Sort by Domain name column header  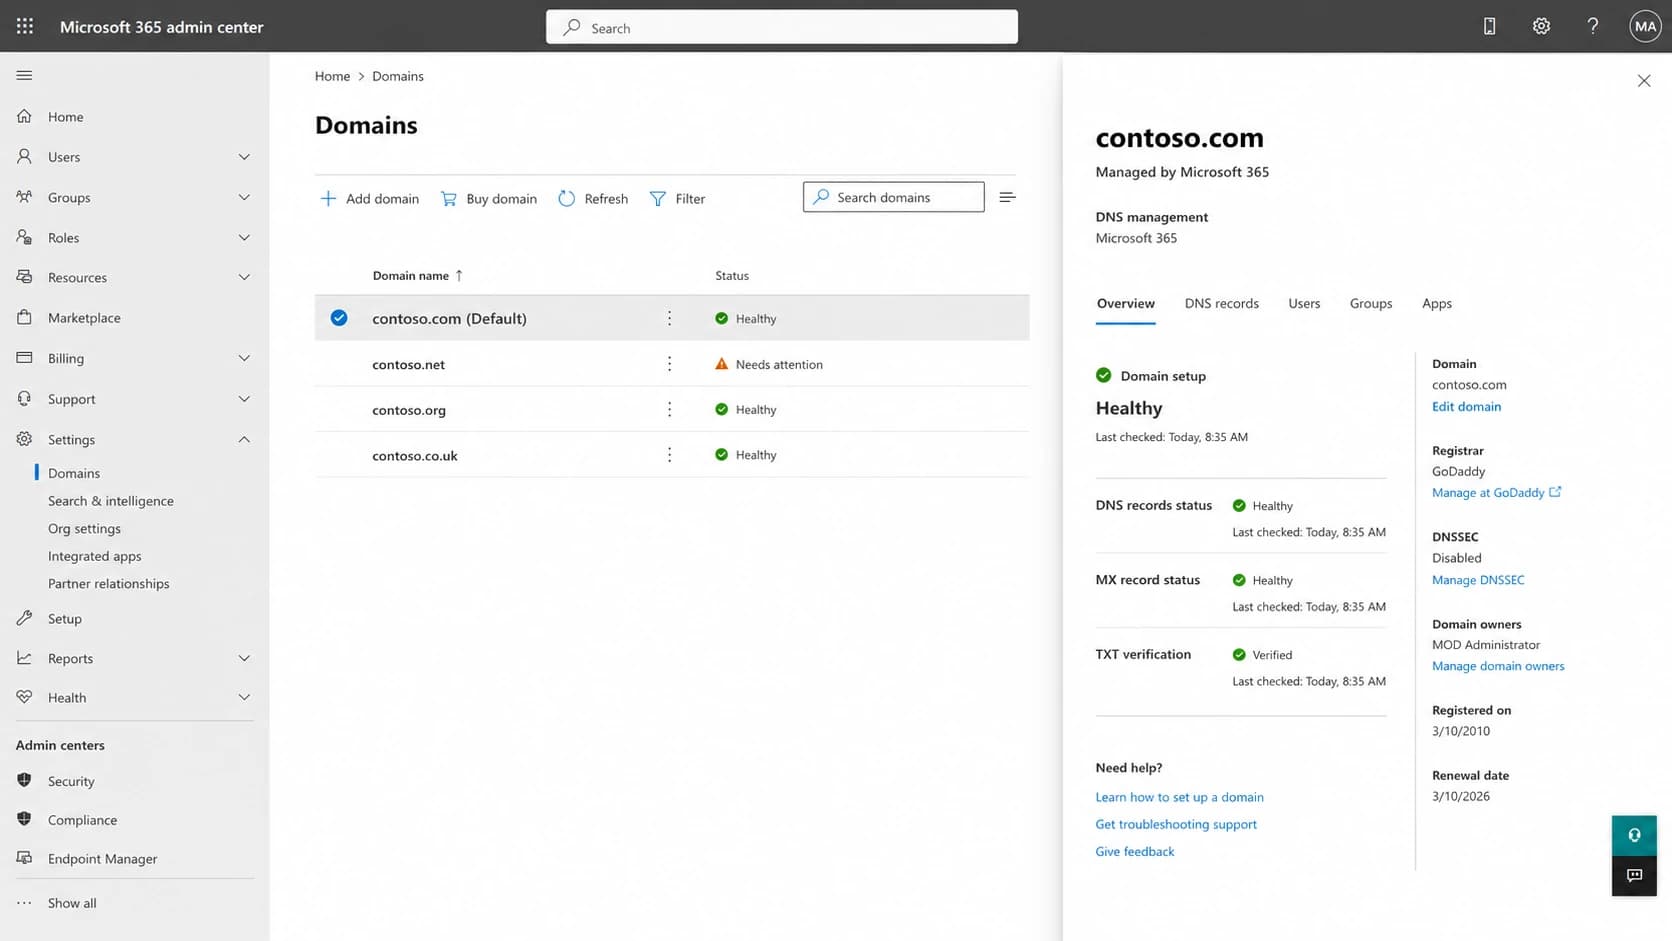click(417, 275)
